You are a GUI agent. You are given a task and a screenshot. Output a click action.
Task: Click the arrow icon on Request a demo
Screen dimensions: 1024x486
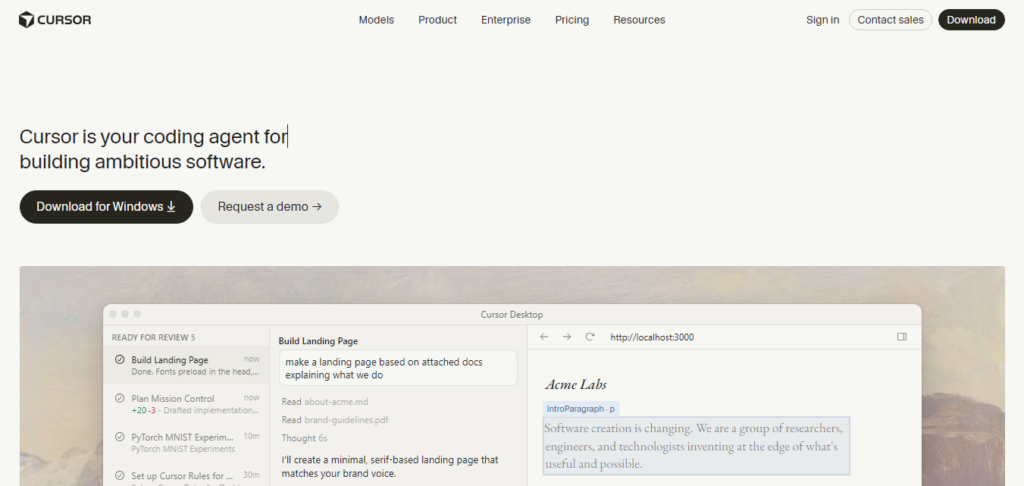317,206
